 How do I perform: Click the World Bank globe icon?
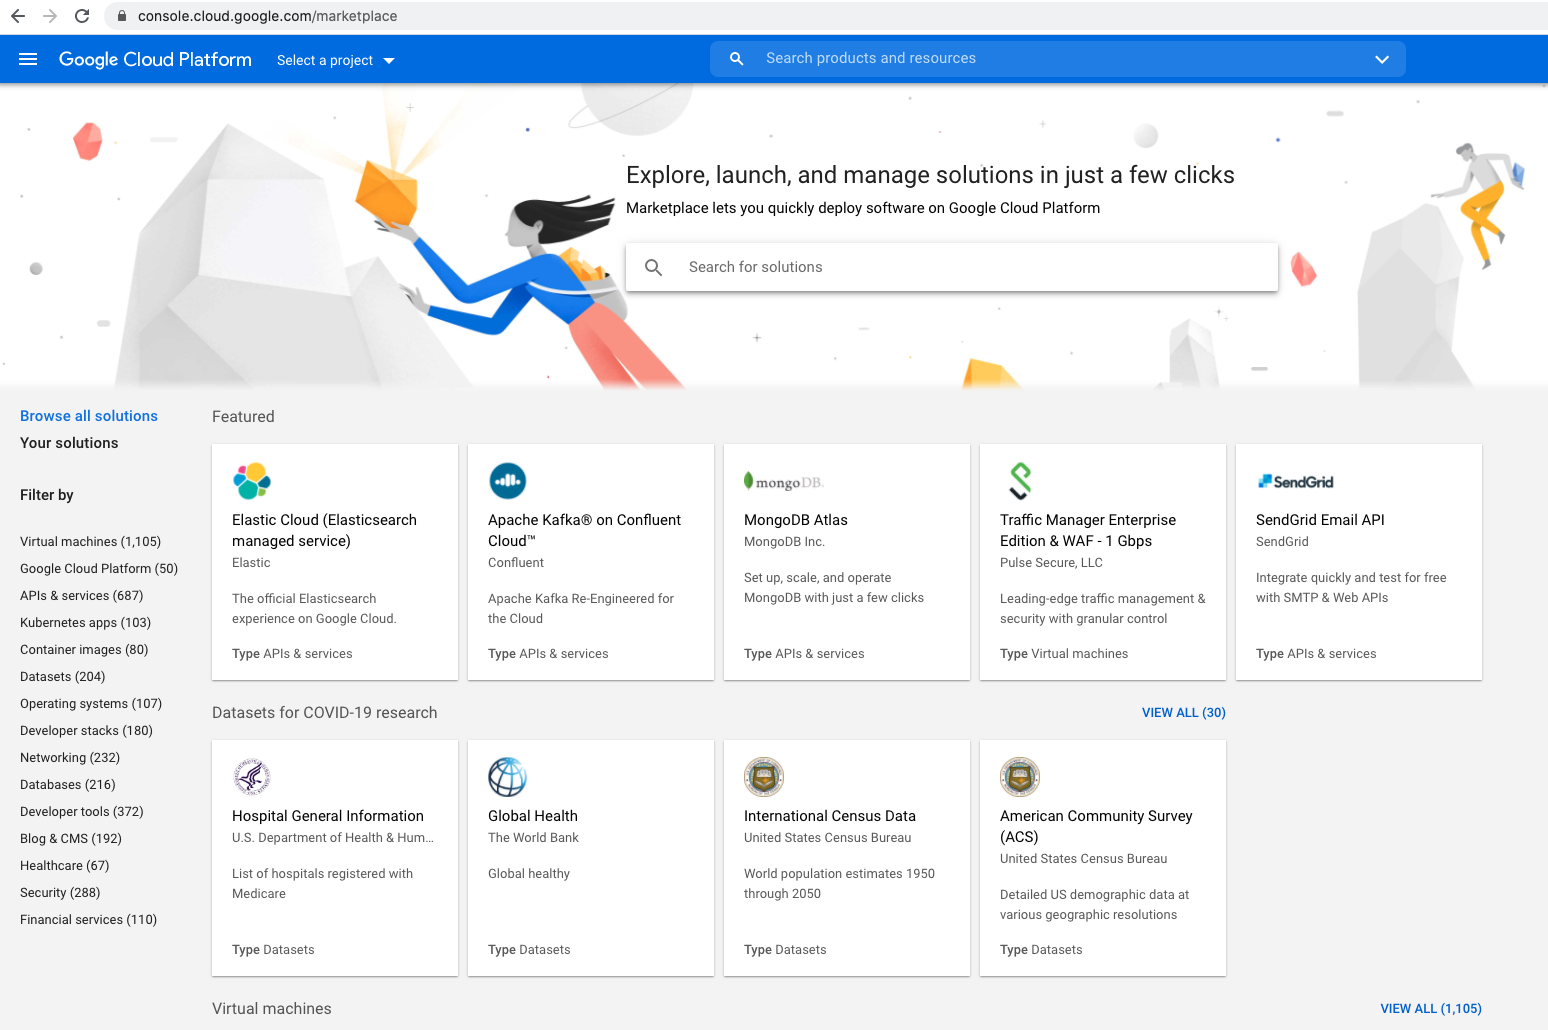pos(508,777)
